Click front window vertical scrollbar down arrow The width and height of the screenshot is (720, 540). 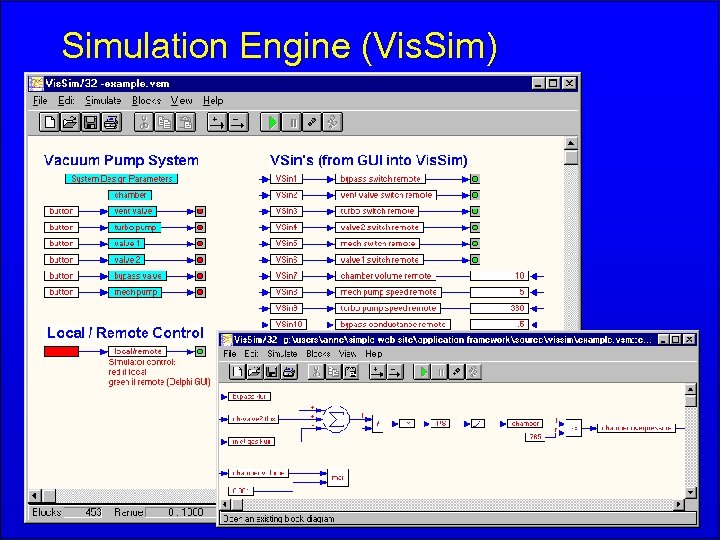pyautogui.click(x=691, y=492)
